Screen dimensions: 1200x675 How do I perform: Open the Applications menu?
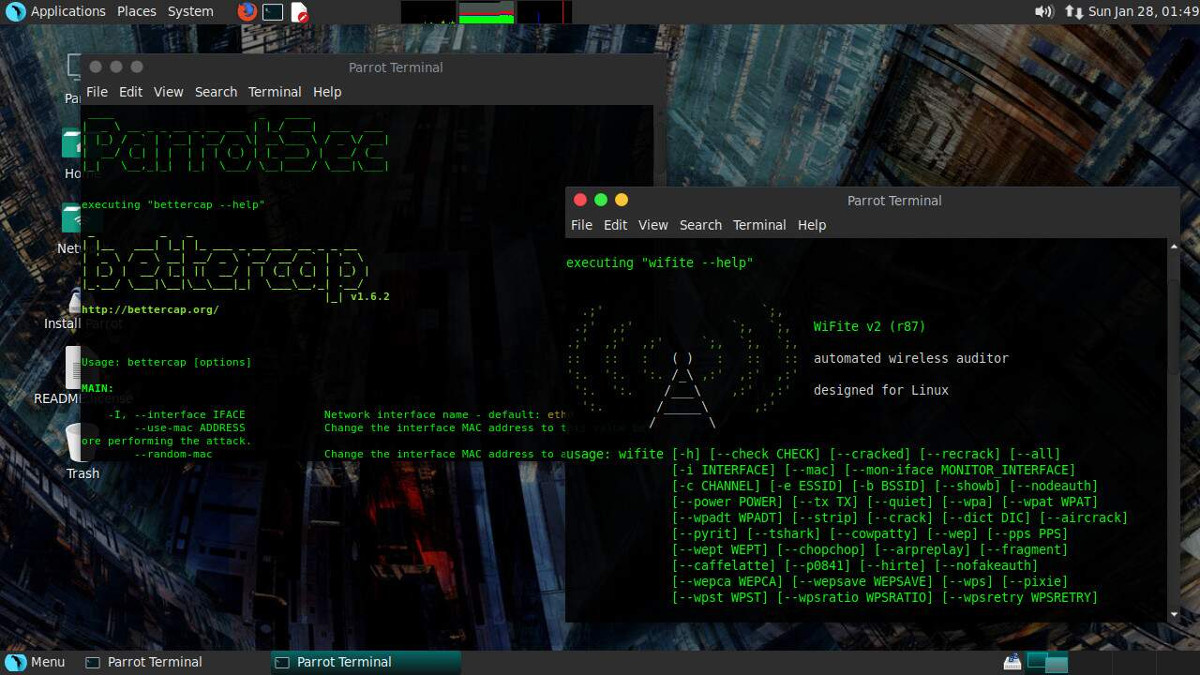coord(68,12)
